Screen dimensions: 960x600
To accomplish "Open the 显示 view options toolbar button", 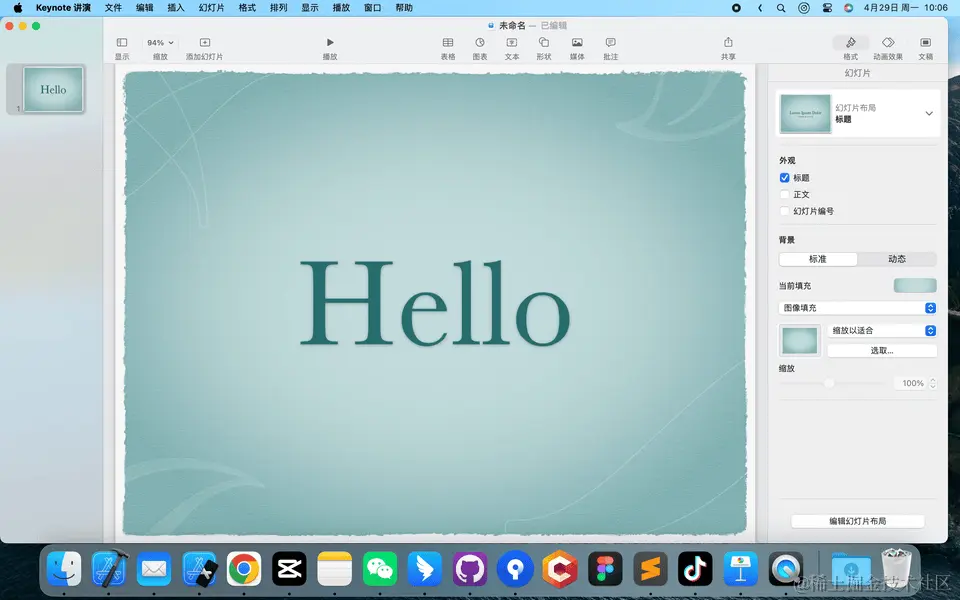I will tap(122, 48).
